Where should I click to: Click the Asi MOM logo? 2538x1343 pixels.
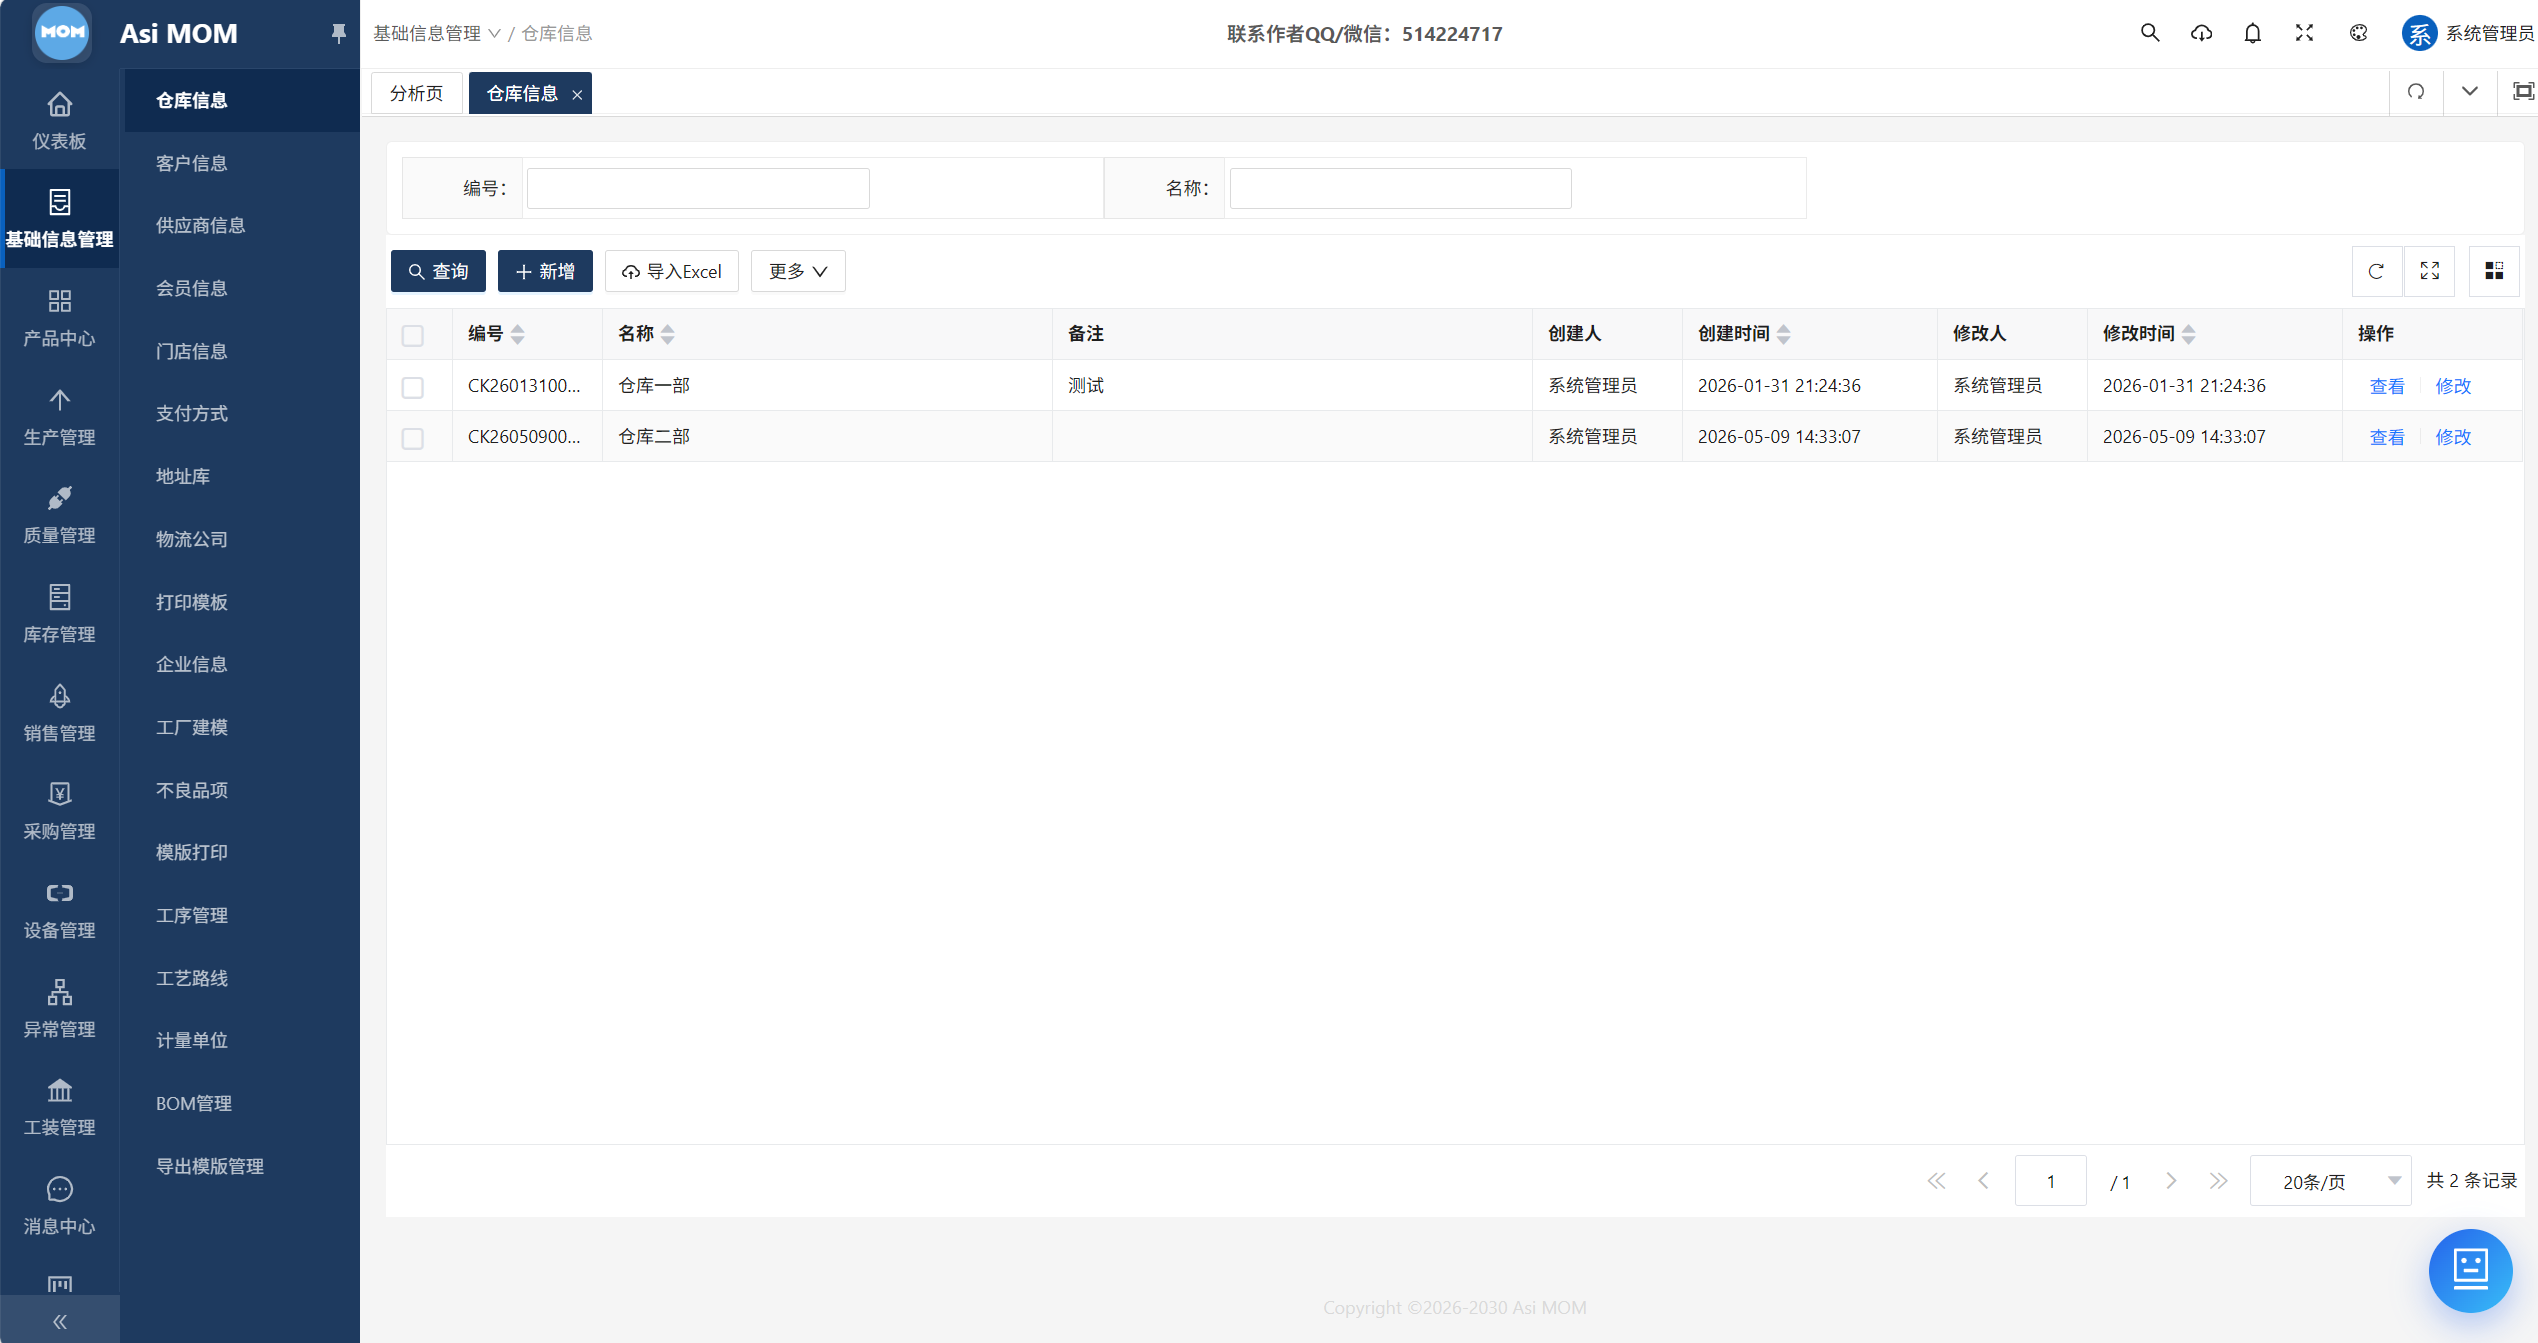[x=62, y=32]
